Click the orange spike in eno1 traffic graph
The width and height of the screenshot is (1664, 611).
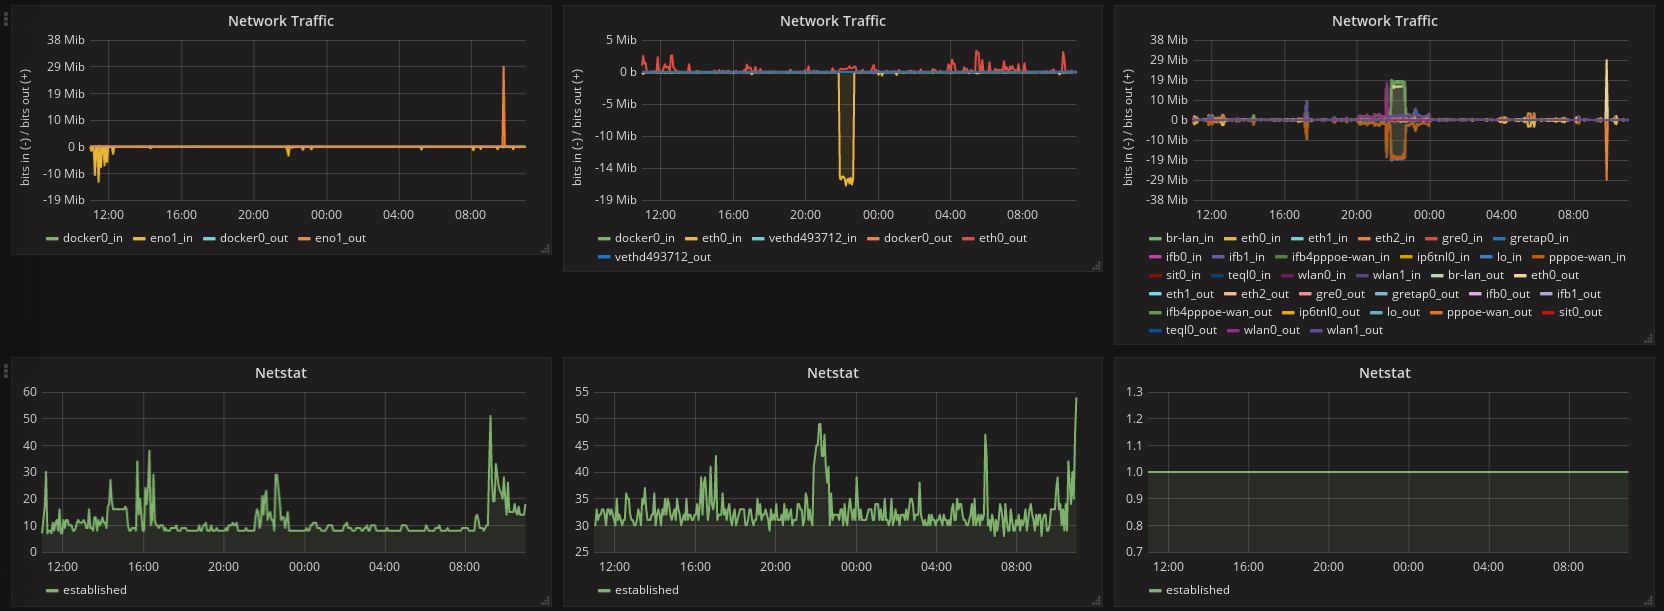click(503, 100)
